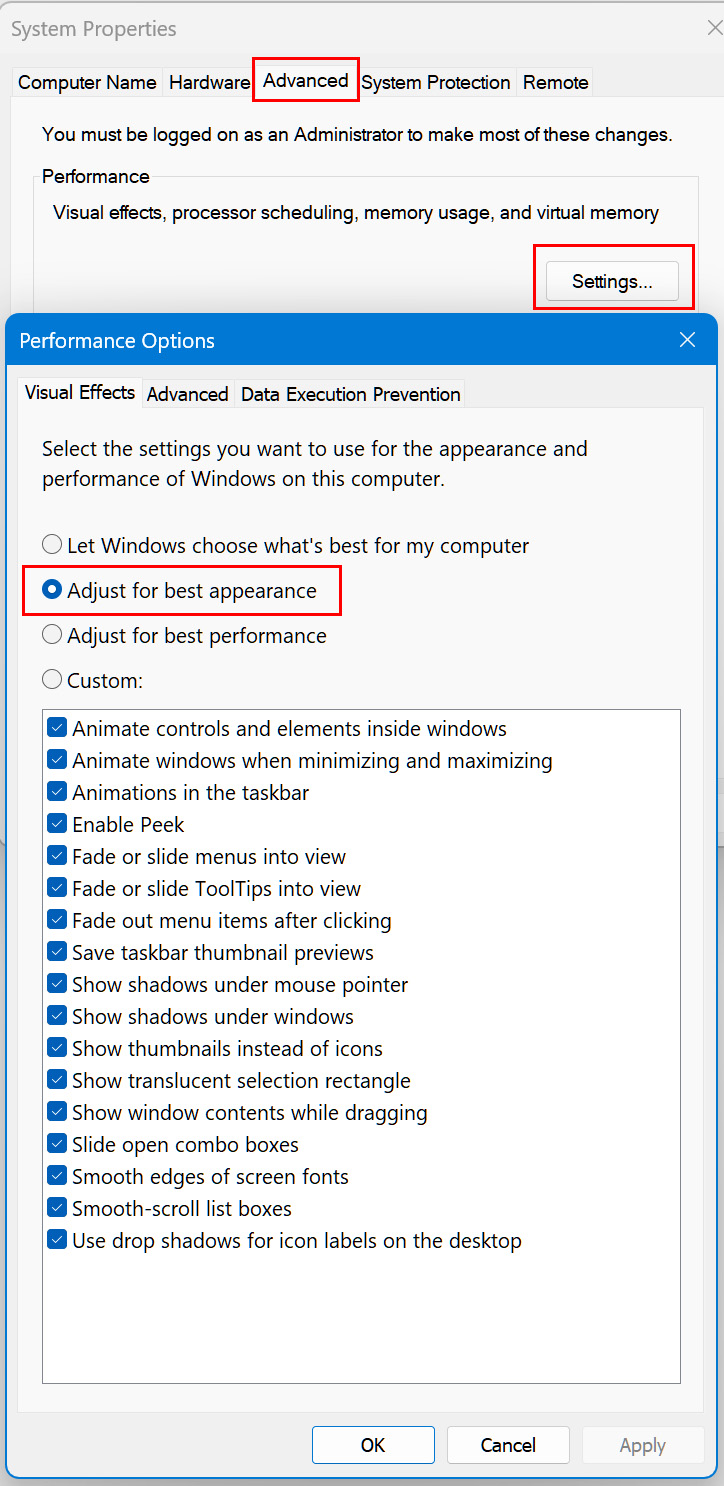Select Let Windows choose what's best

point(52,546)
